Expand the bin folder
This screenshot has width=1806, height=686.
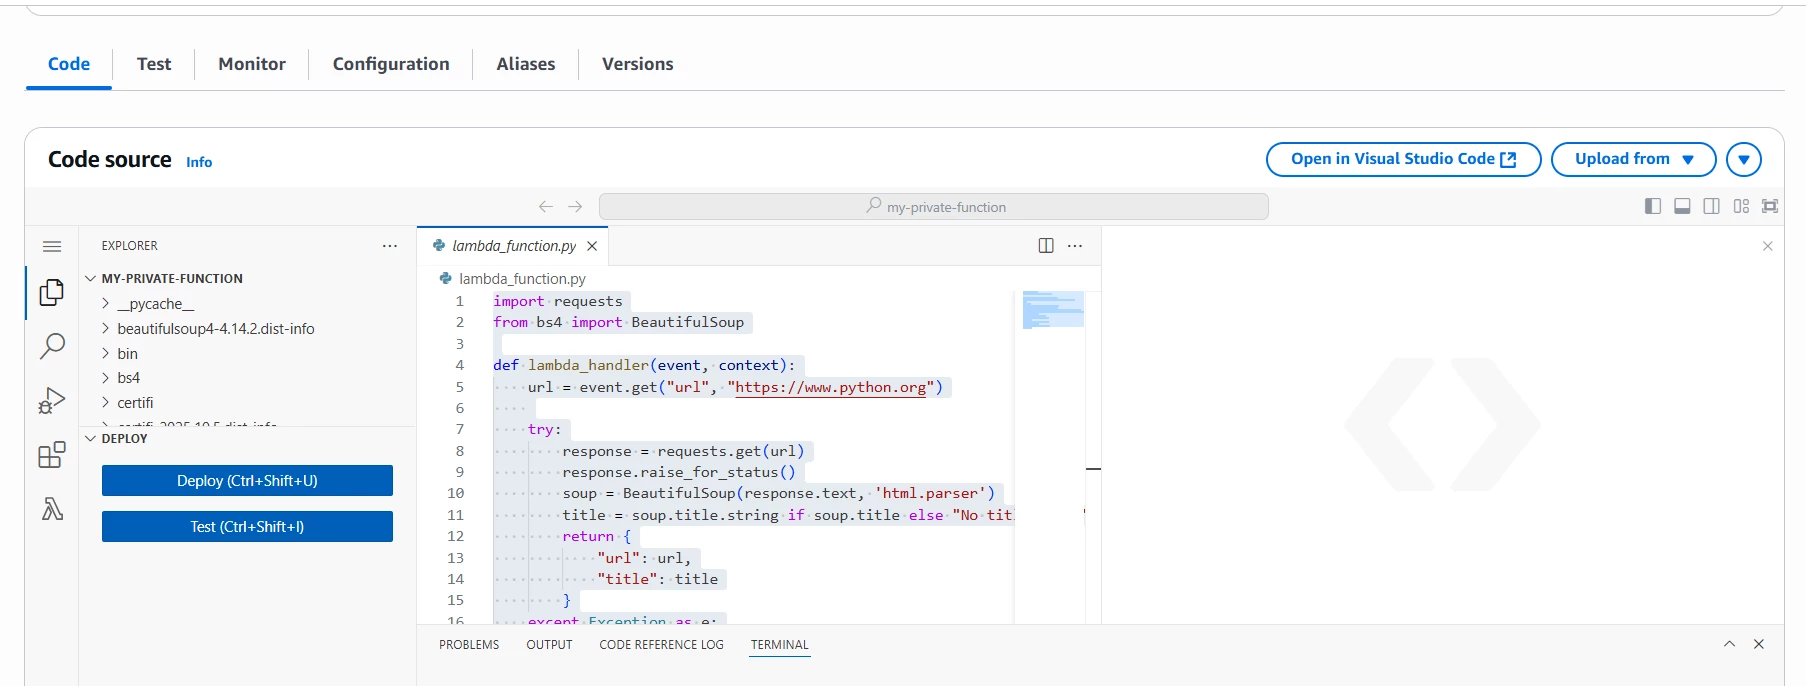click(127, 354)
